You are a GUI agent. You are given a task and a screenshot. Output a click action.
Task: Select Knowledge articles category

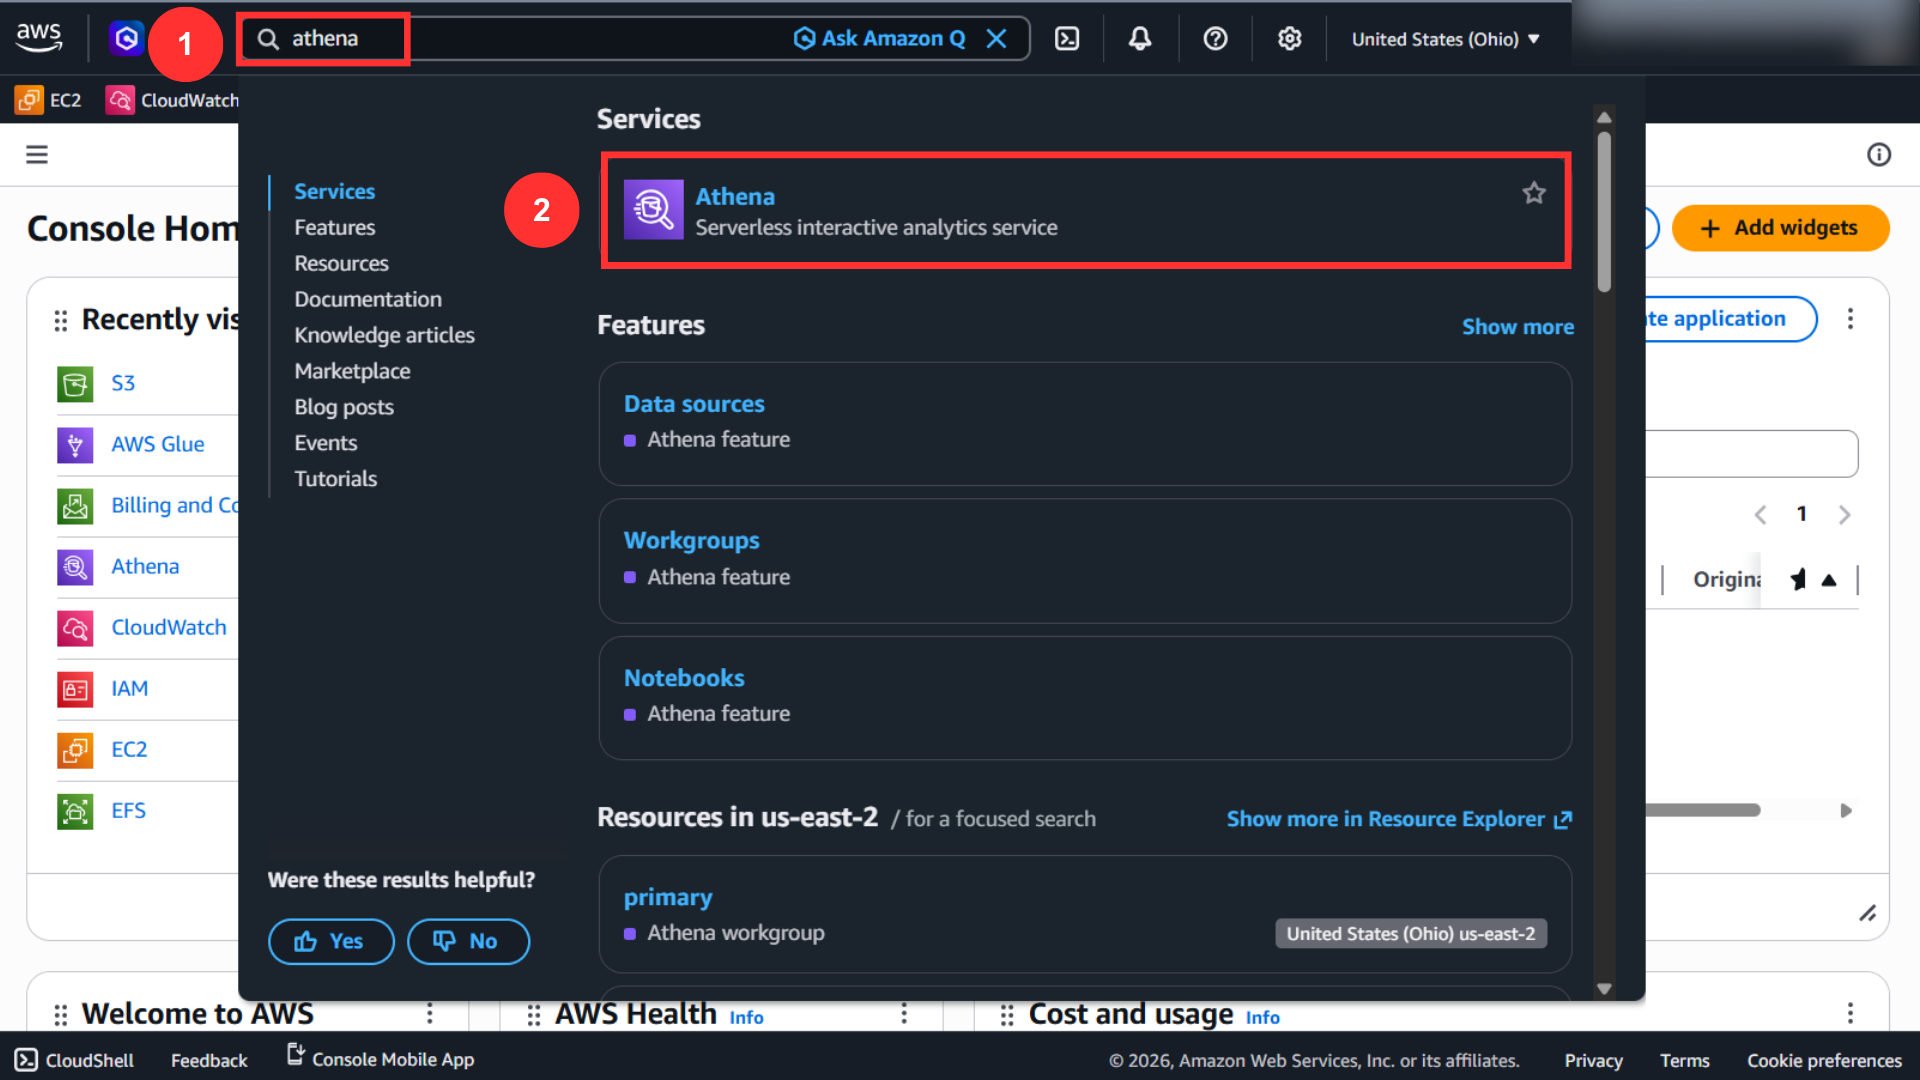[384, 335]
